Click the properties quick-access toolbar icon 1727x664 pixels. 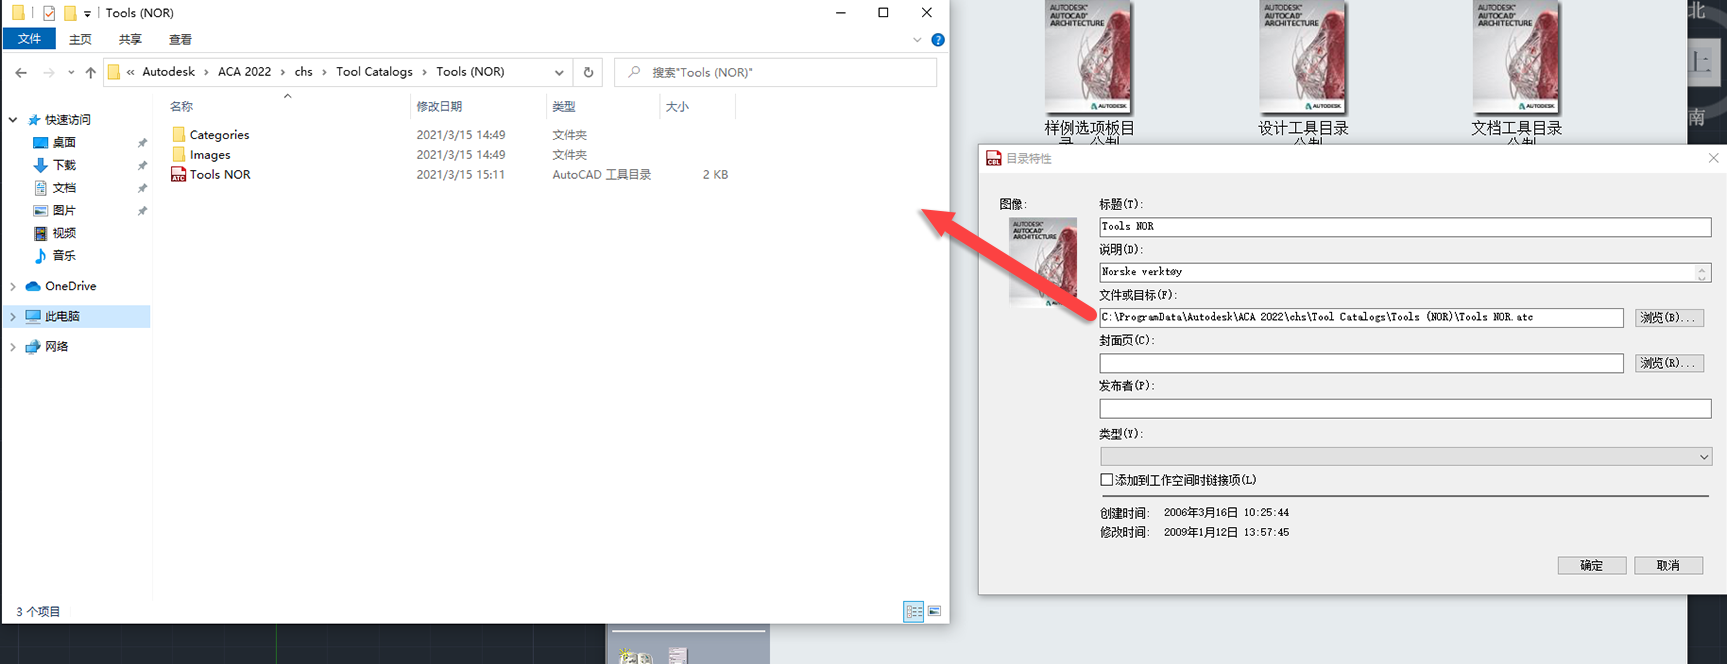(x=49, y=13)
